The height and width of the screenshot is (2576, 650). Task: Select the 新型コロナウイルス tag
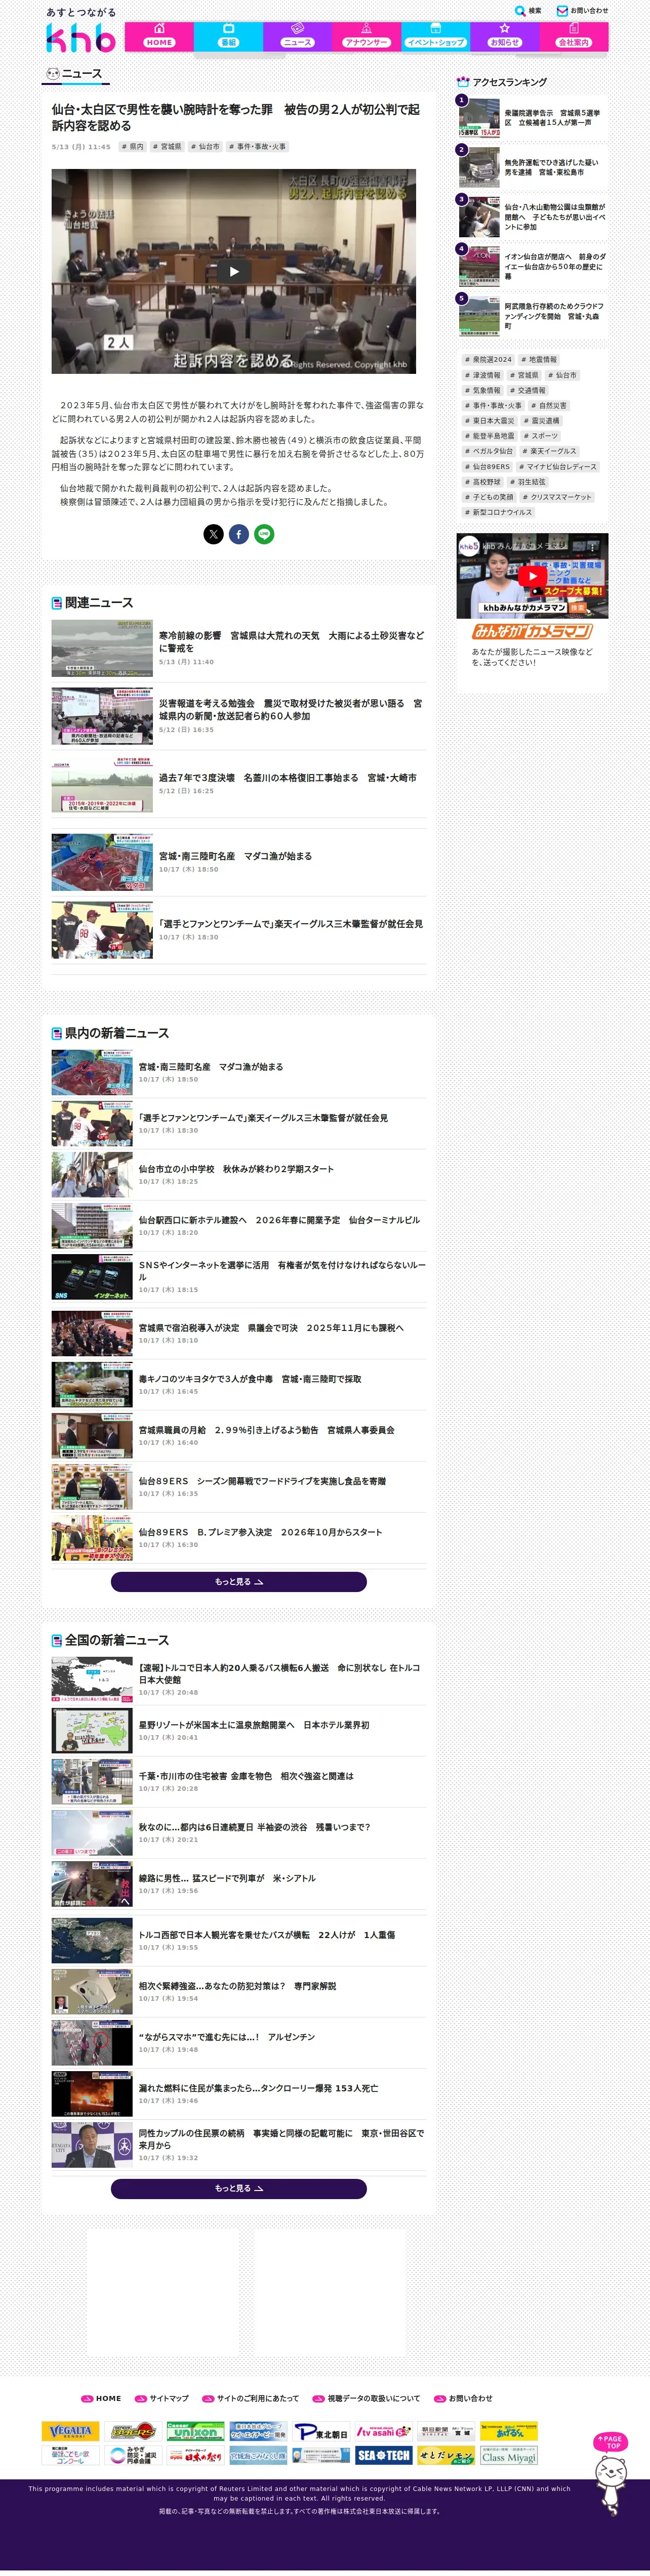click(498, 512)
